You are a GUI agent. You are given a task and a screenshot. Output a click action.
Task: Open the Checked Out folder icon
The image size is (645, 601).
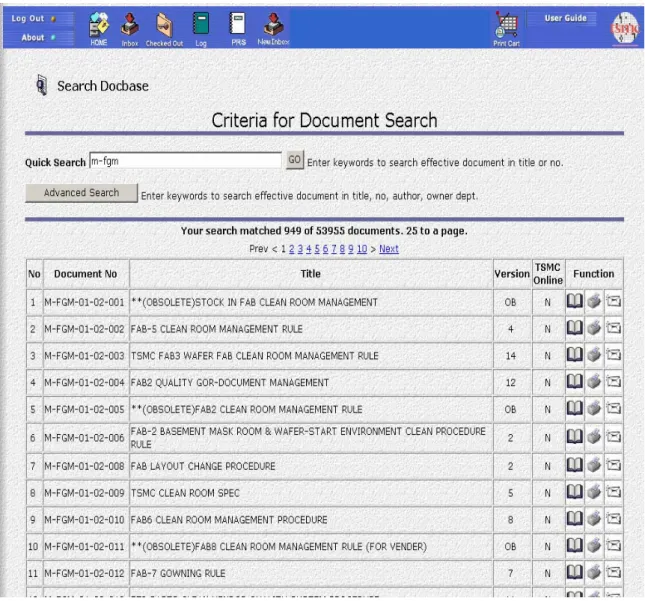pos(164,29)
